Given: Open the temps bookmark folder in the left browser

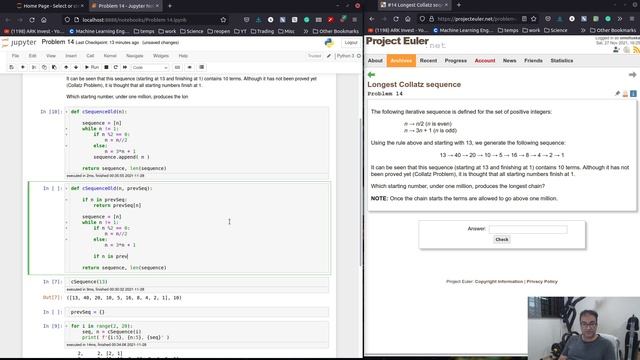Looking at the screenshot, I should click(144, 31).
